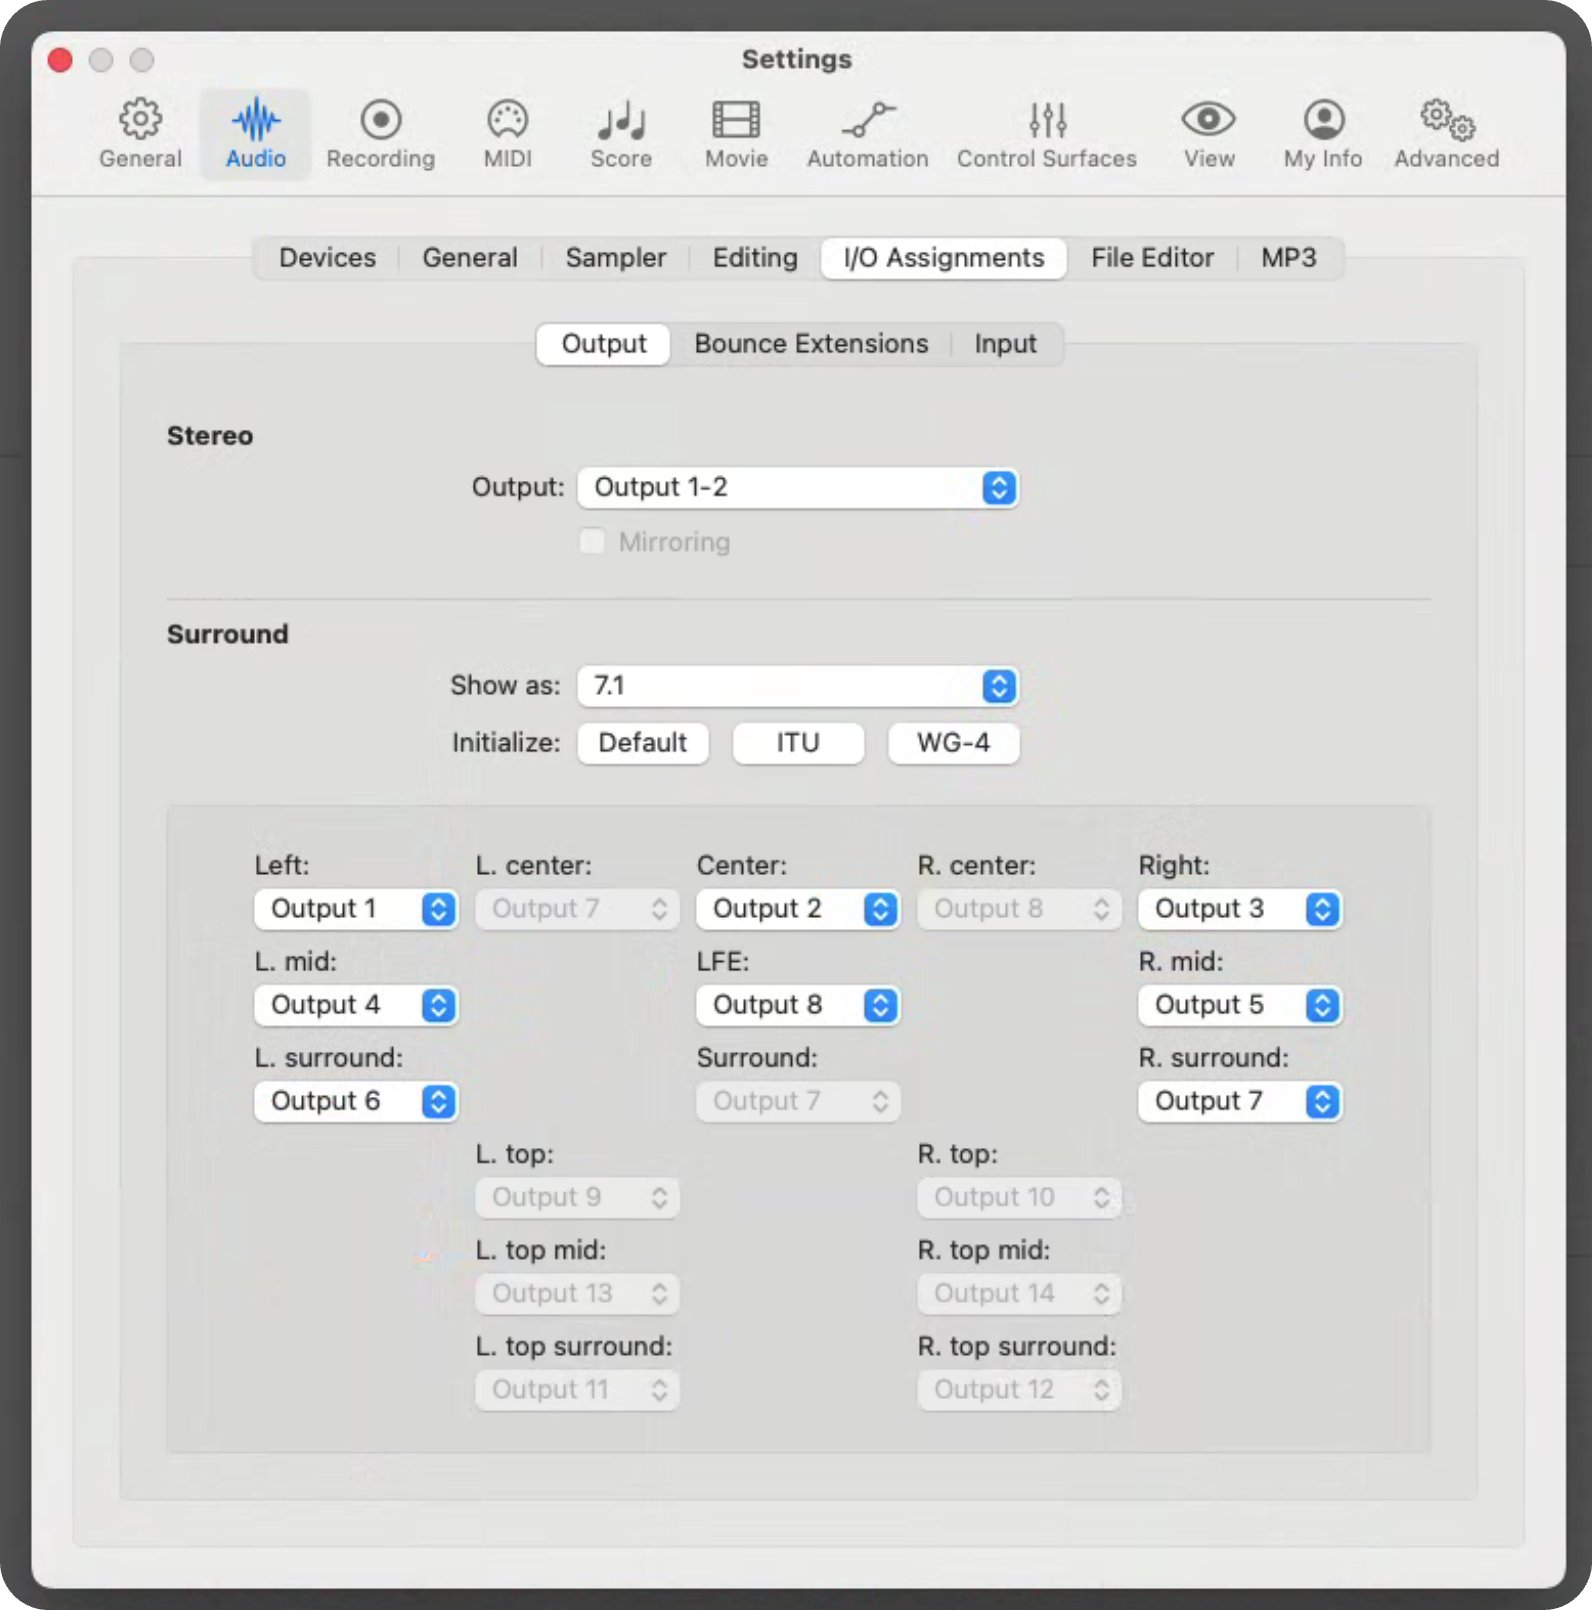This screenshot has height=1610, width=1592.
Task: Click the R. top Output 10 popup
Action: (x=1019, y=1197)
